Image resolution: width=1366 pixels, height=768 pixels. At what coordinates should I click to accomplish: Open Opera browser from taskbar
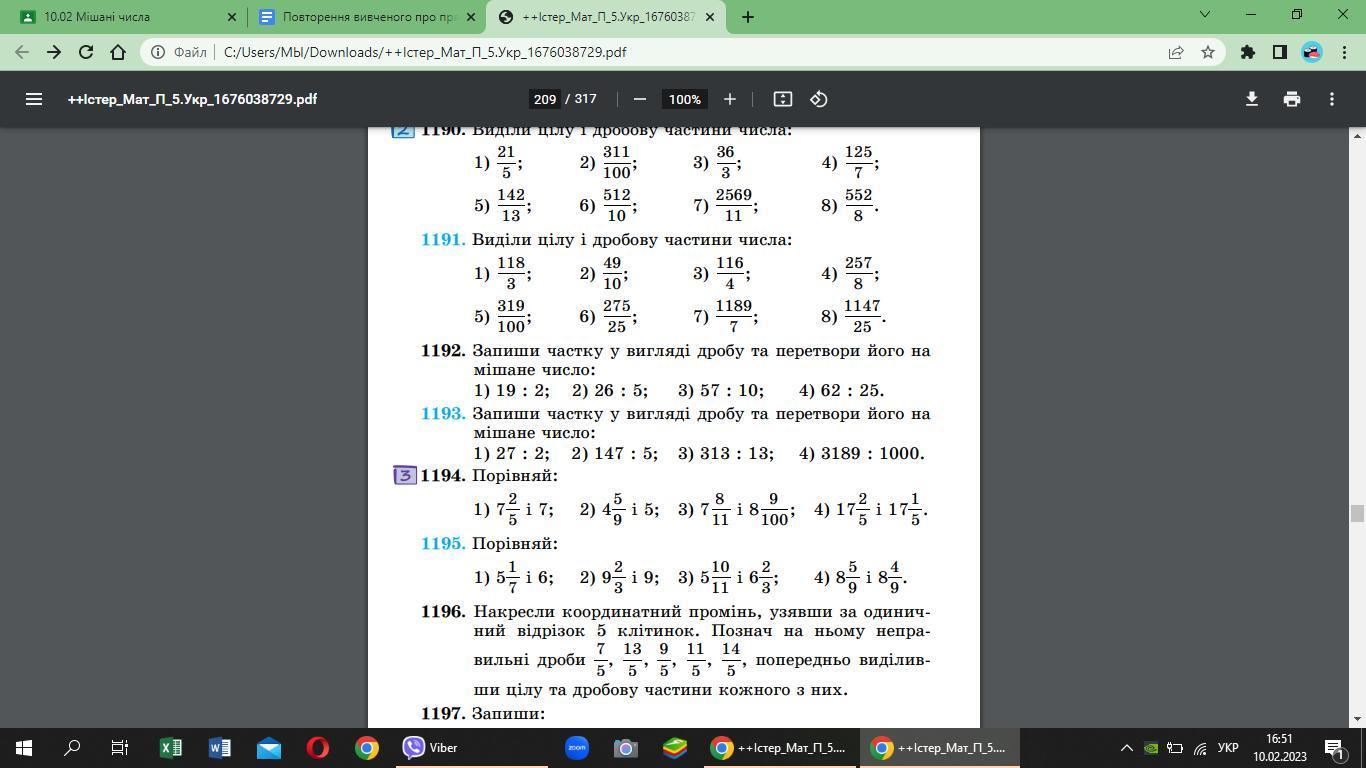point(318,747)
